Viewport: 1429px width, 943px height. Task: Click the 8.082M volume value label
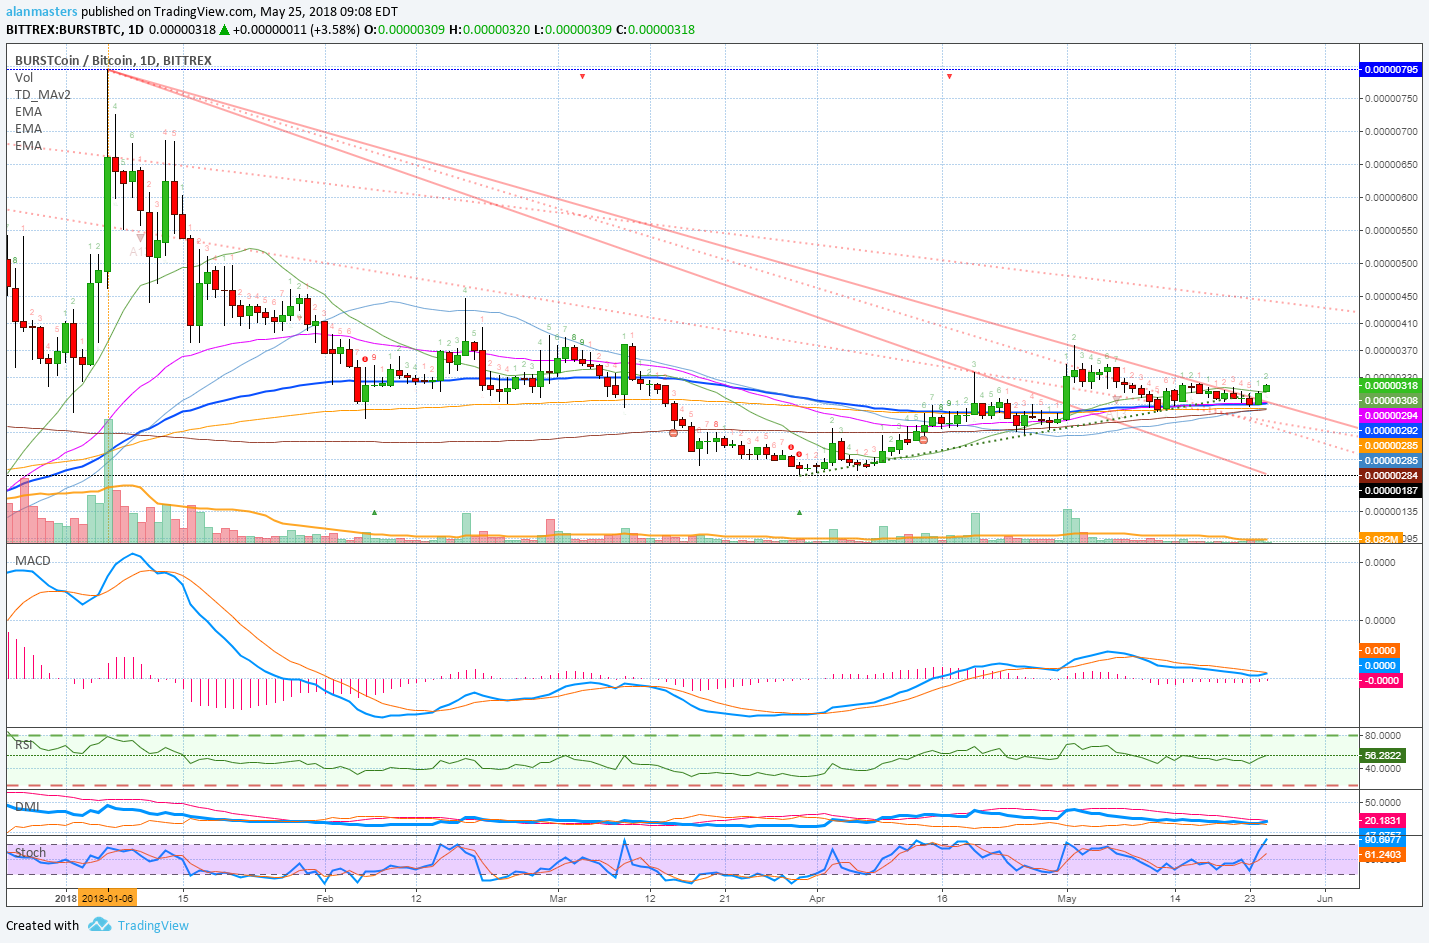1381,539
